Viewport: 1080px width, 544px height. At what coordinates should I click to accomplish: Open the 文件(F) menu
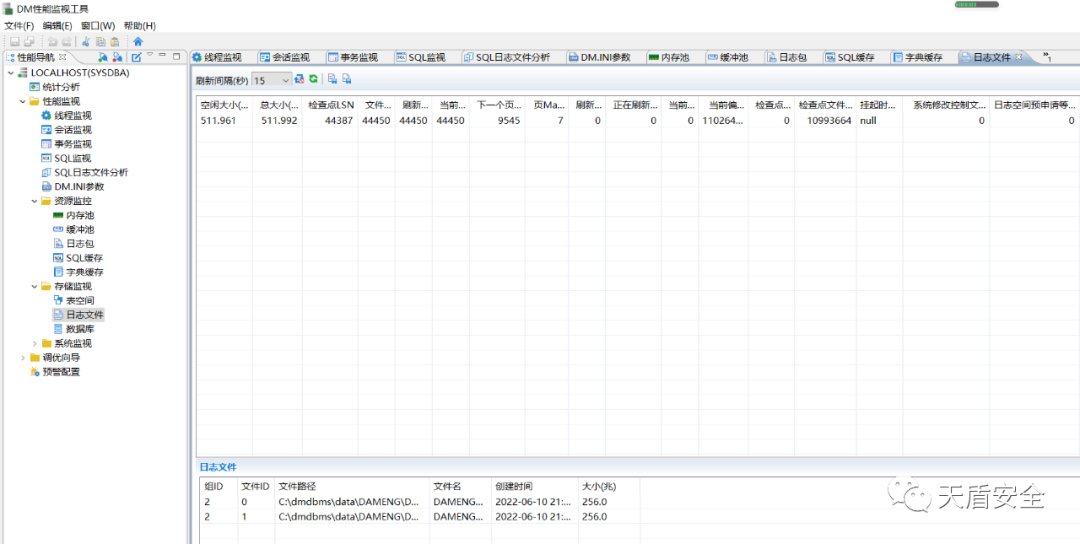click(x=19, y=25)
